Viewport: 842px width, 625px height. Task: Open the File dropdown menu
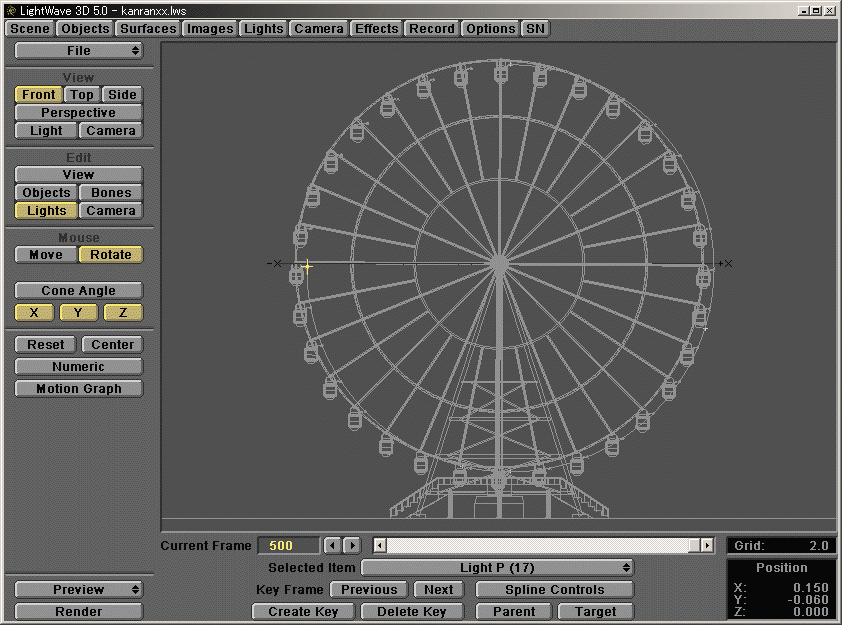[x=78, y=51]
